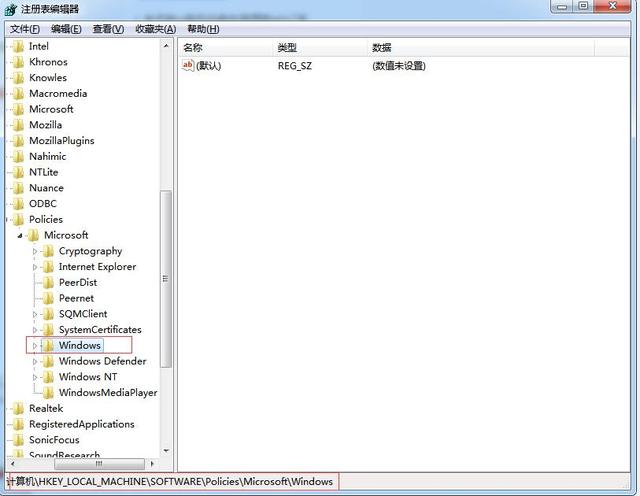Collapse Microsoft key under Policies
The height and width of the screenshot is (496, 640).
tap(20, 236)
